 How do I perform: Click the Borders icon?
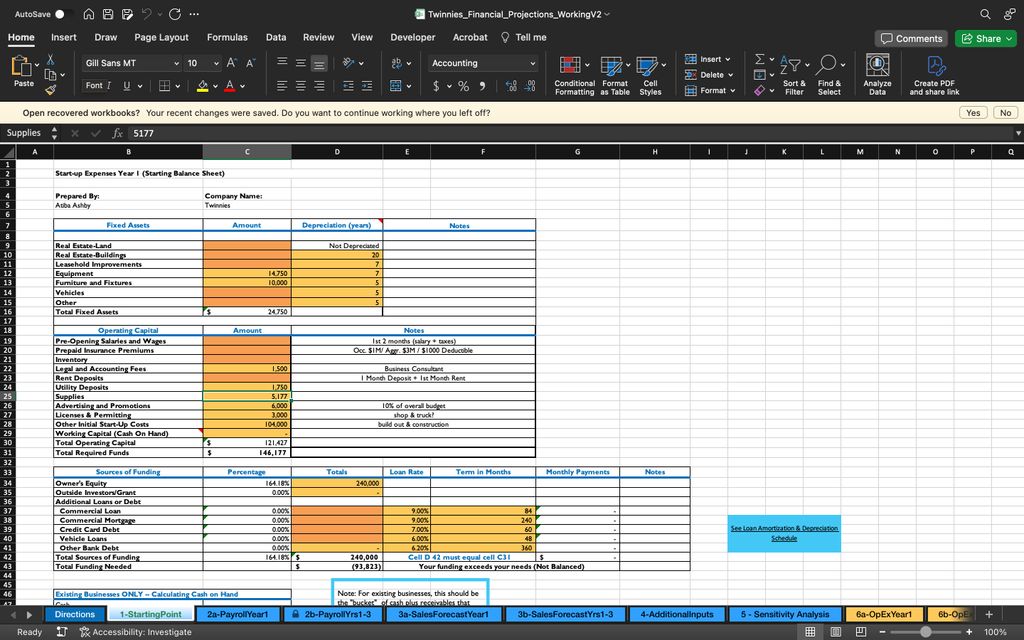[165, 86]
